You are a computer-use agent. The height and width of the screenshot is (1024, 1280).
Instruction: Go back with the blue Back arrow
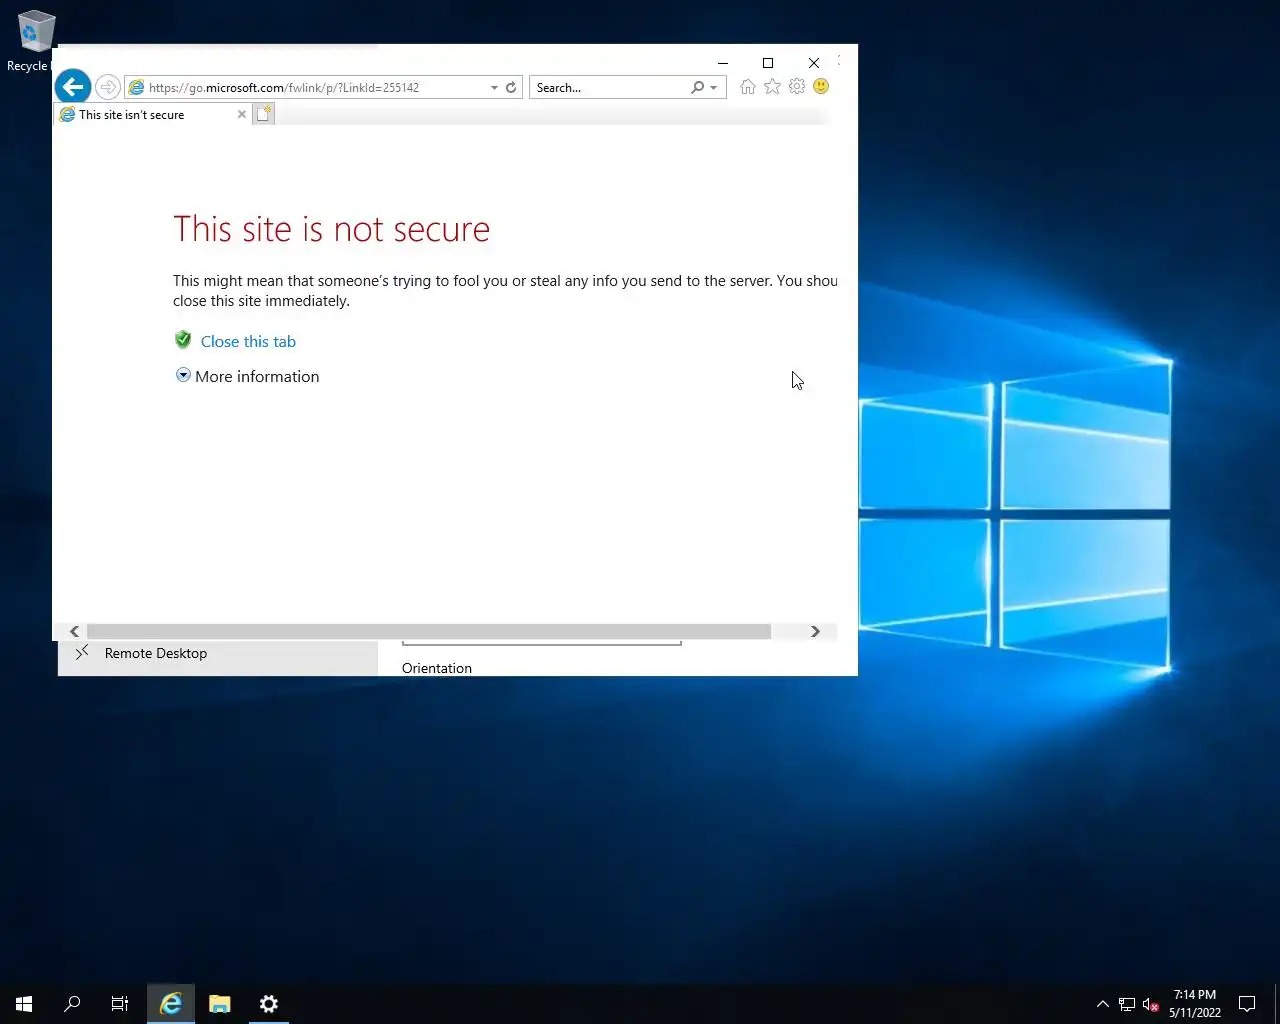pos(73,87)
